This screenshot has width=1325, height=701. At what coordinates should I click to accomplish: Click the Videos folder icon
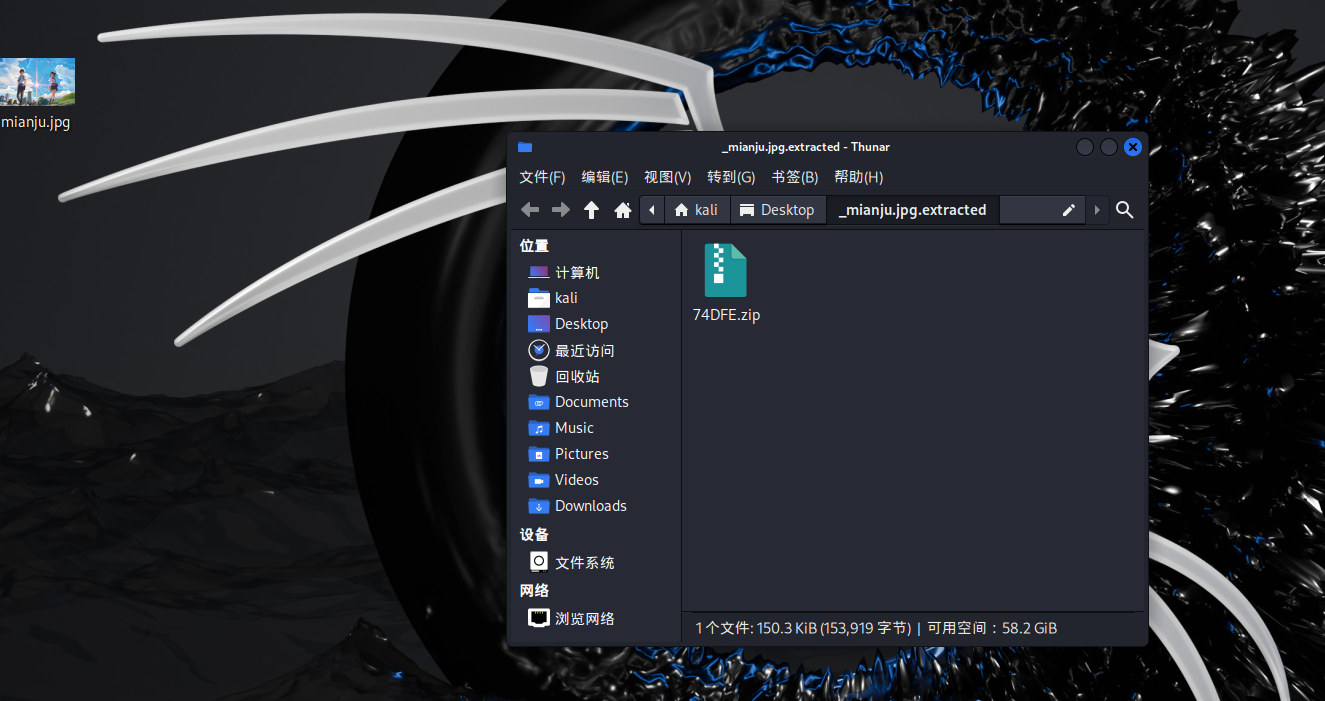click(539, 480)
